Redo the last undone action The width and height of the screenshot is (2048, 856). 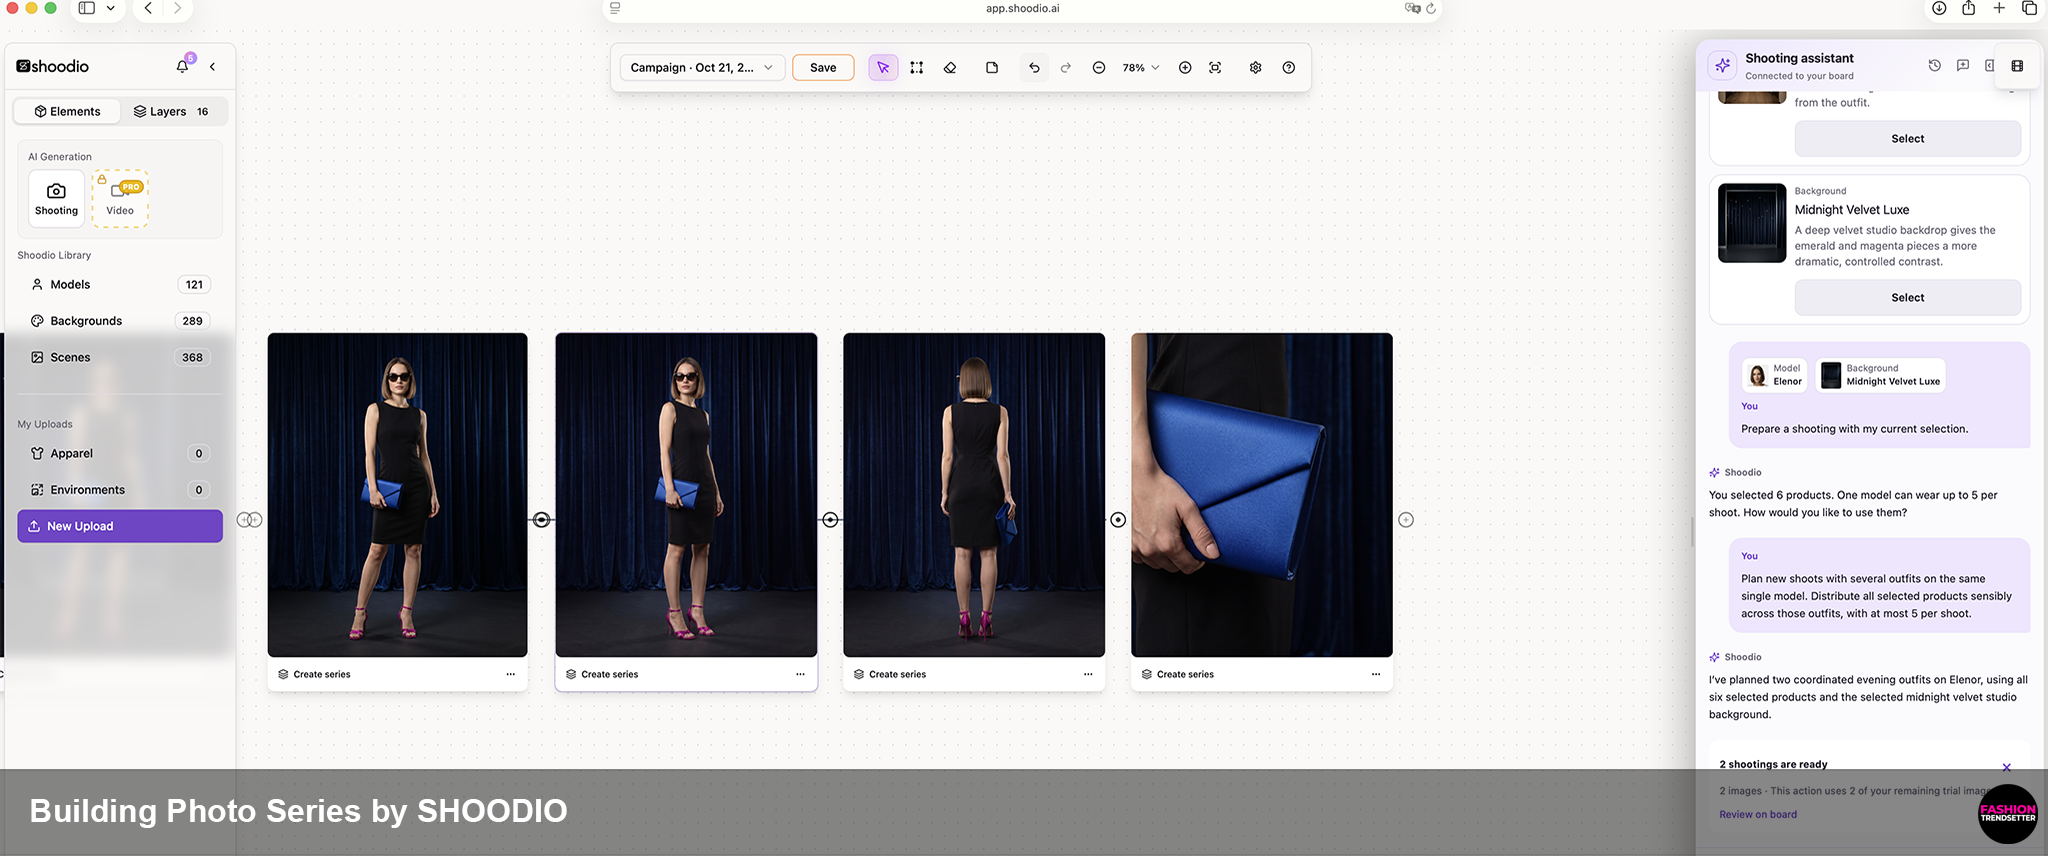[x=1066, y=68]
